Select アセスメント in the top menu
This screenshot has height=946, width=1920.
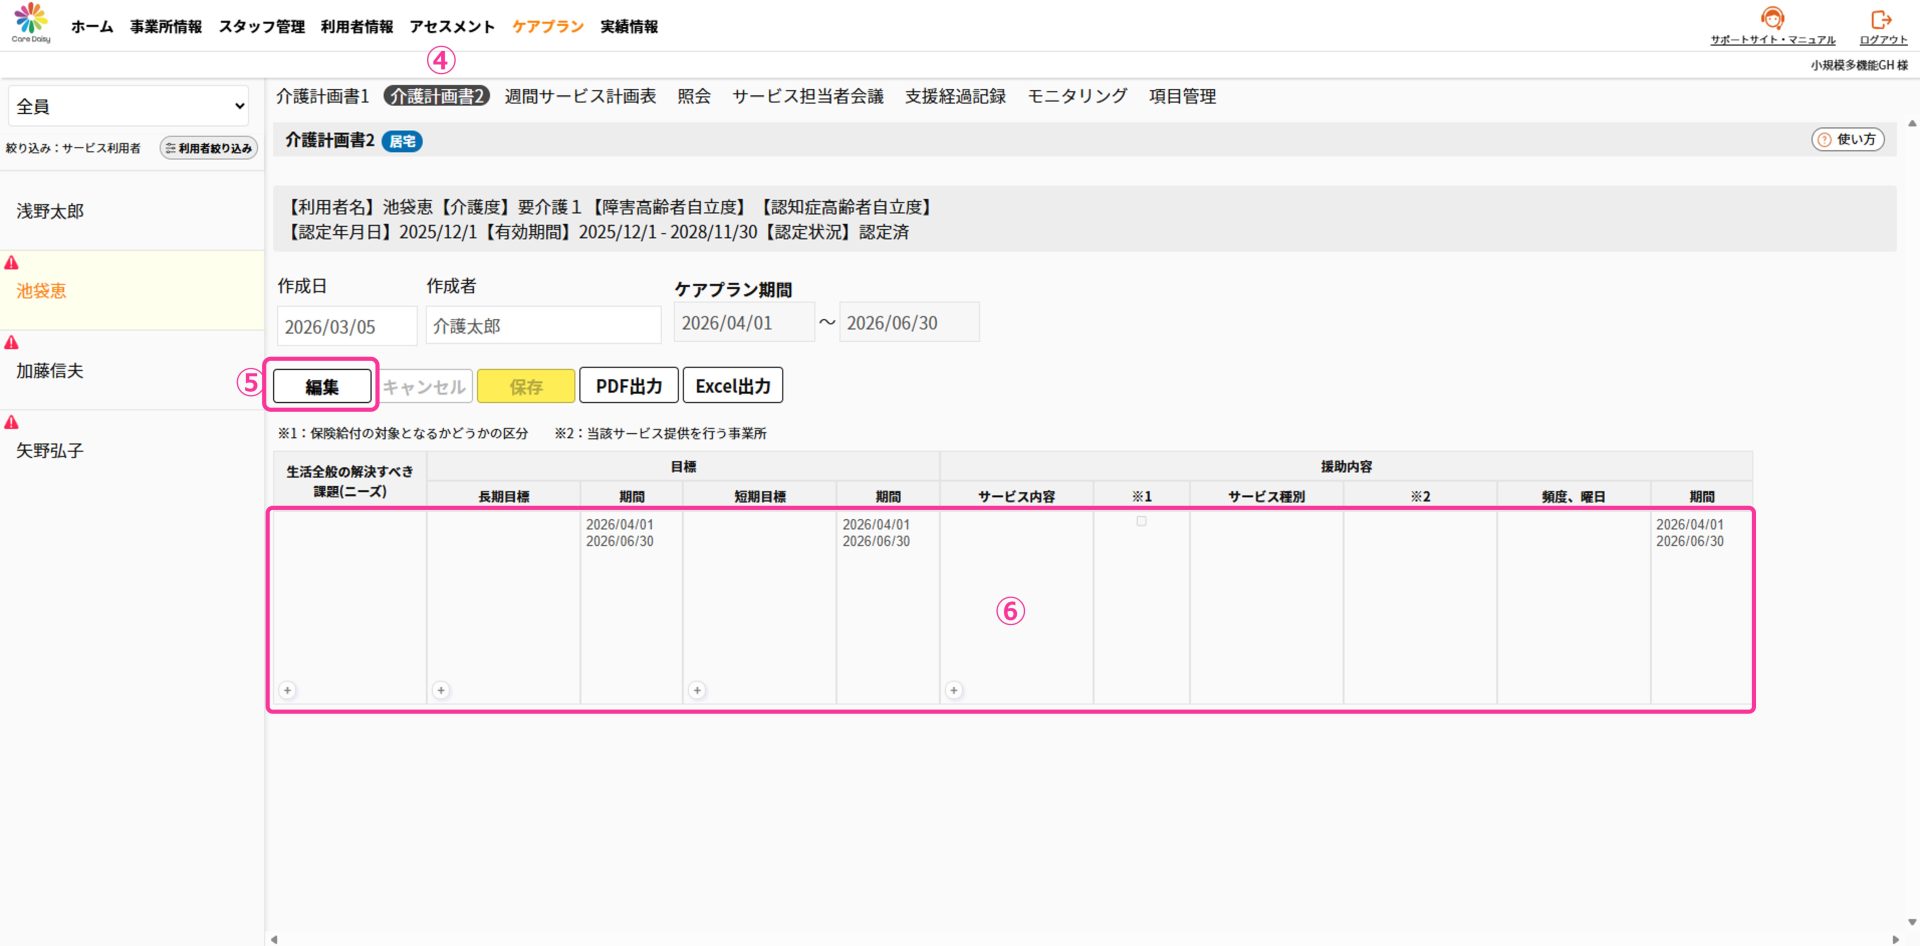coord(452,27)
